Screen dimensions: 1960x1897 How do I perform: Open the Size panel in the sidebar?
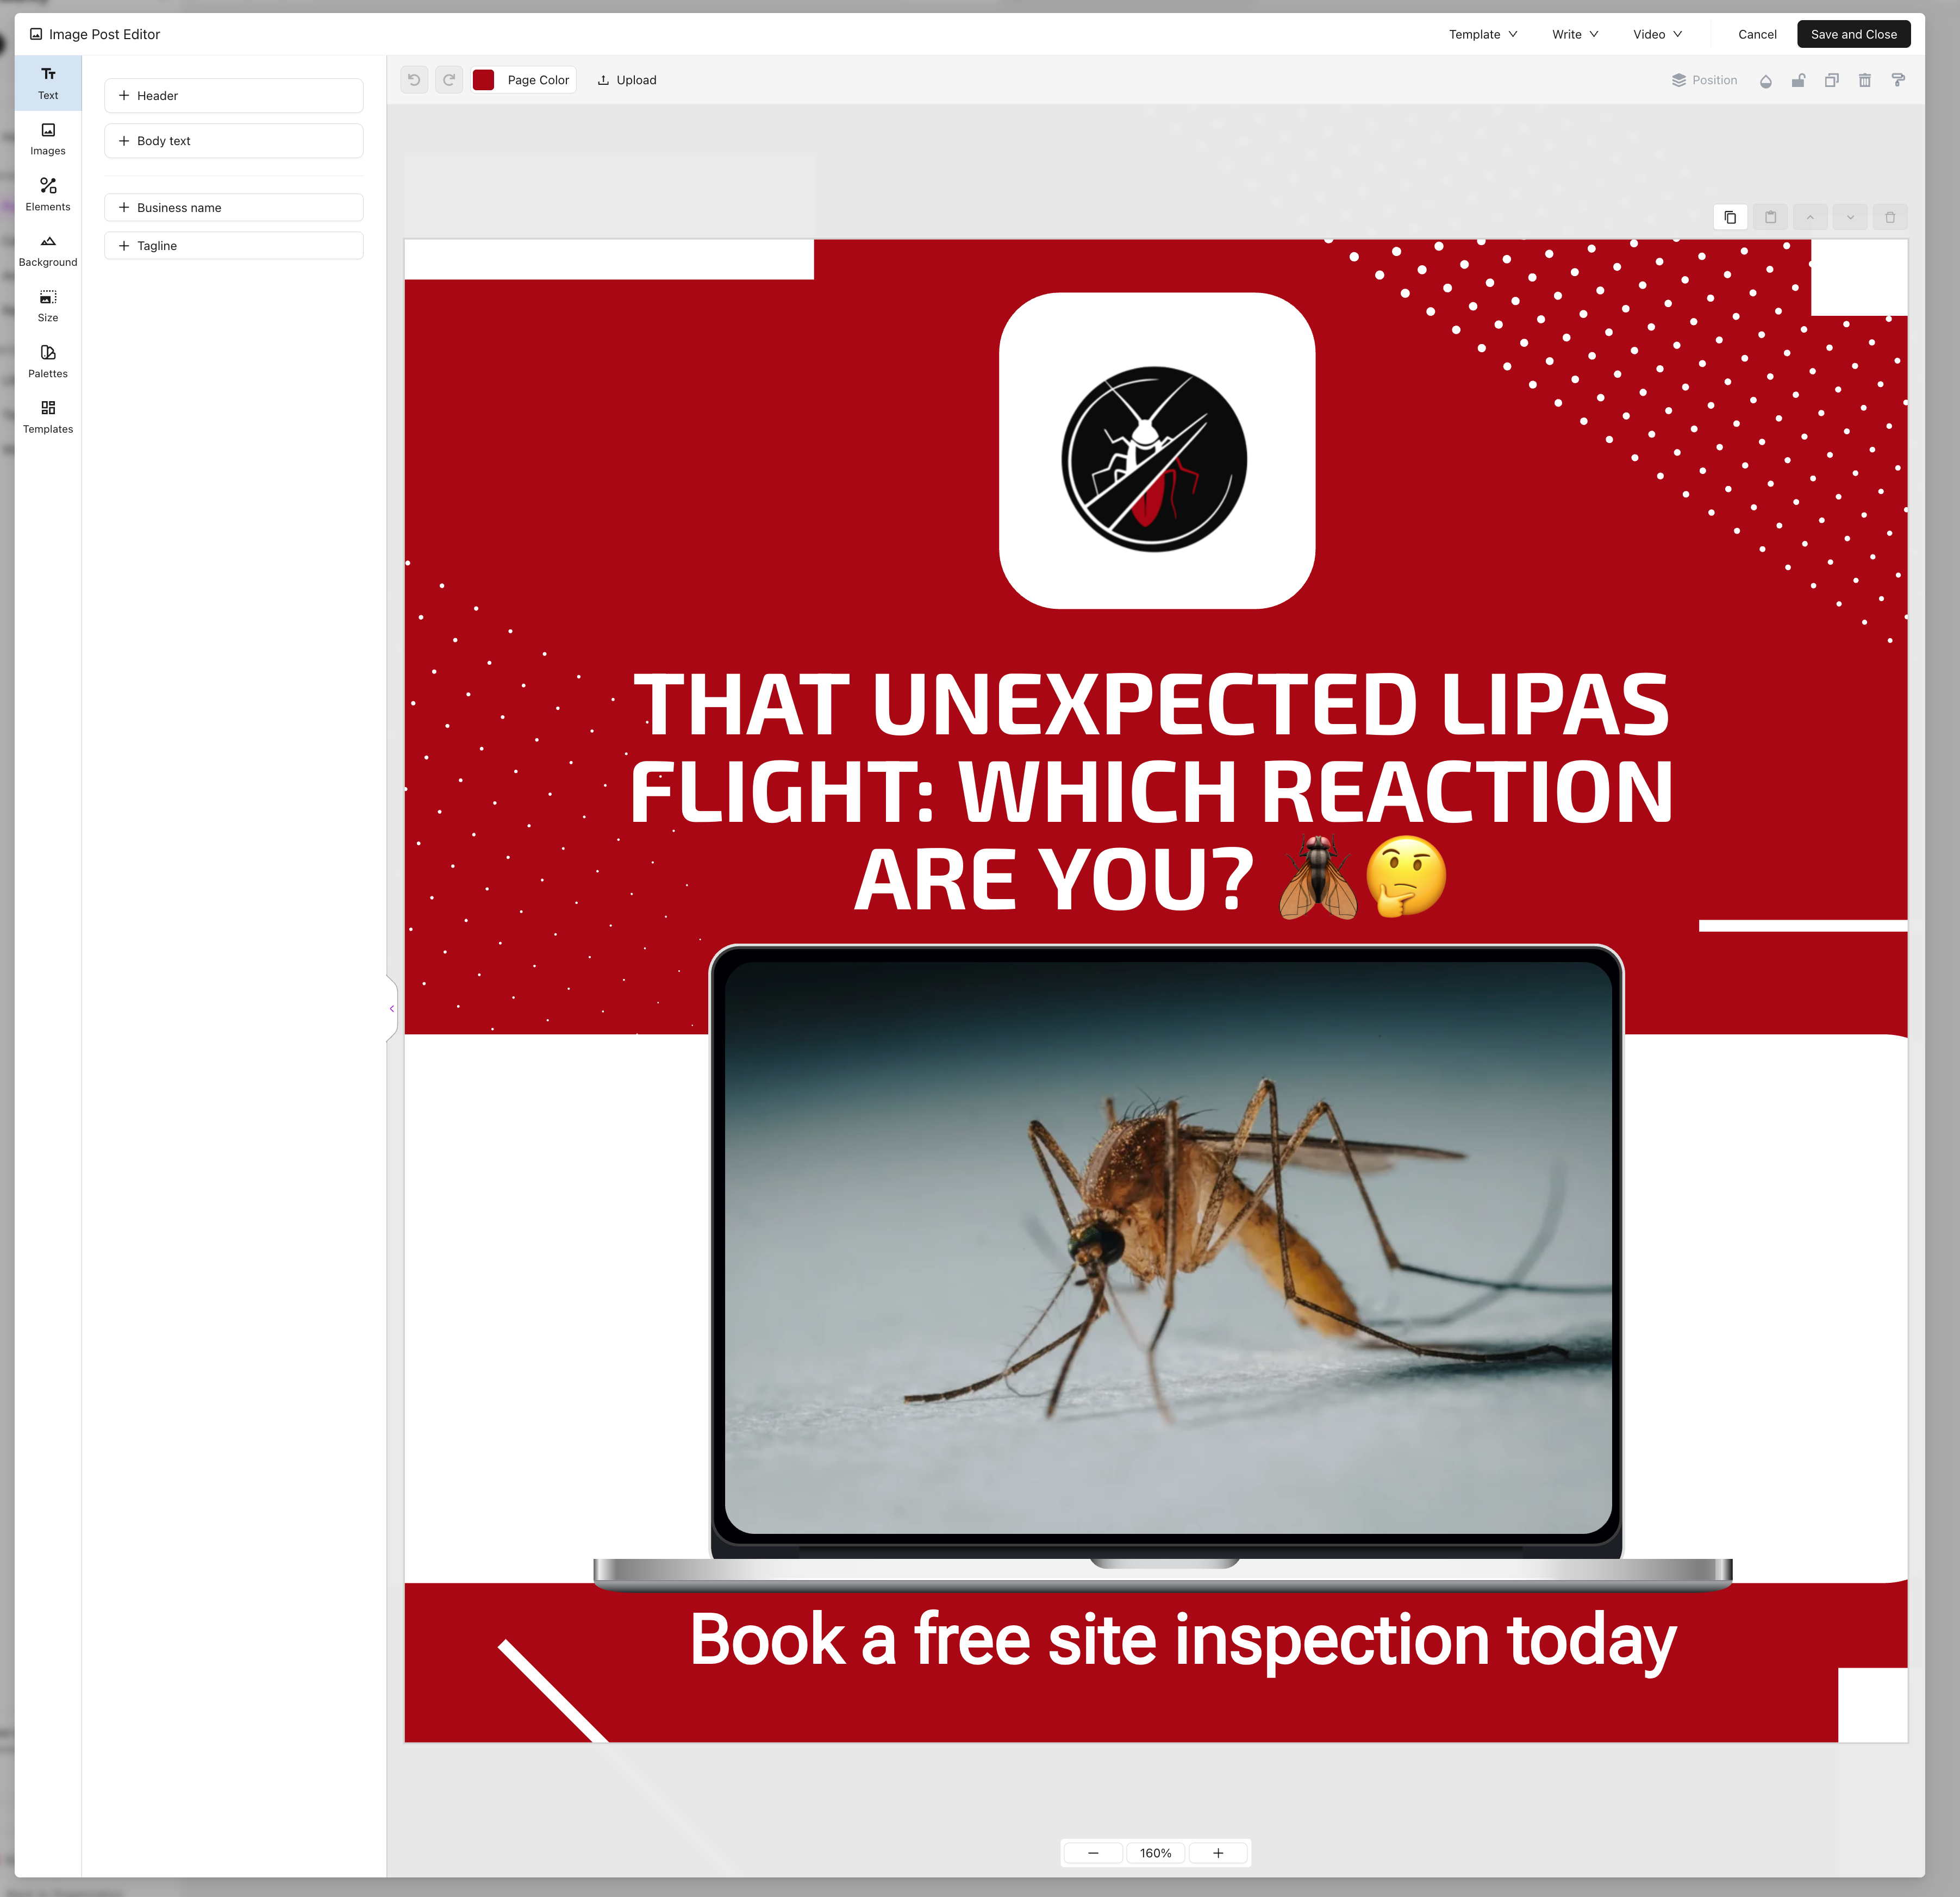pyautogui.click(x=48, y=306)
